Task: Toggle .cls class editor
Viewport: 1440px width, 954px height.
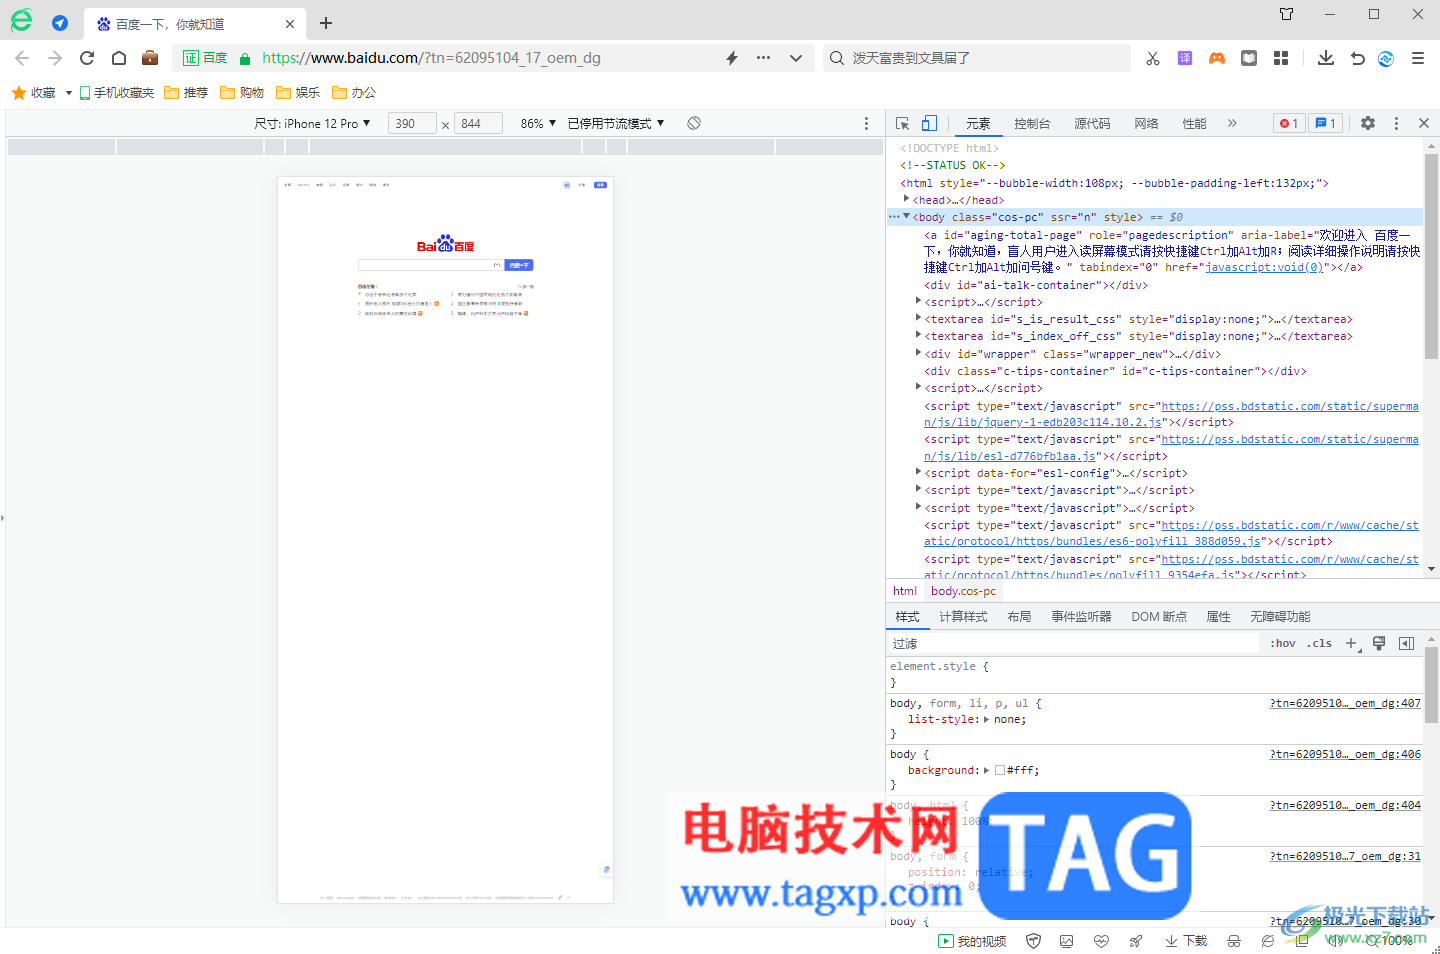Action: click(x=1319, y=643)
